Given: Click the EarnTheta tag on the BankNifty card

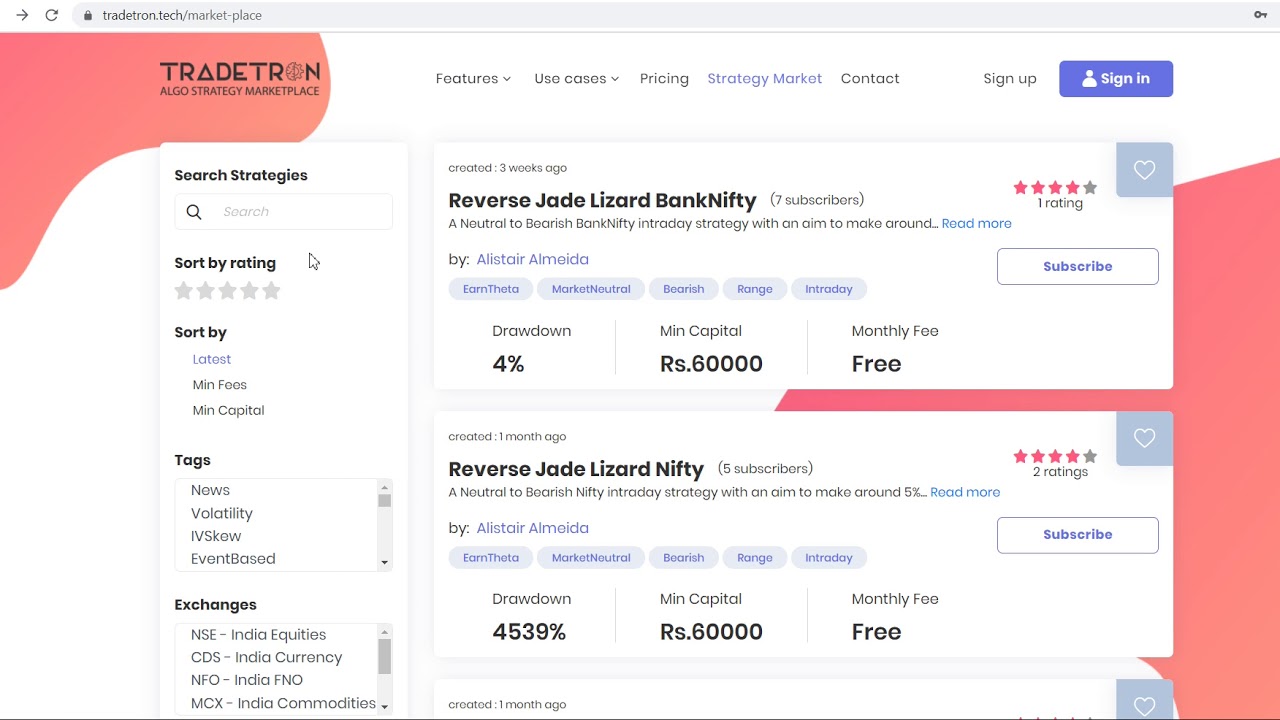Looking at the screenshot, I should pyautogui.click(x=491, y=289).
